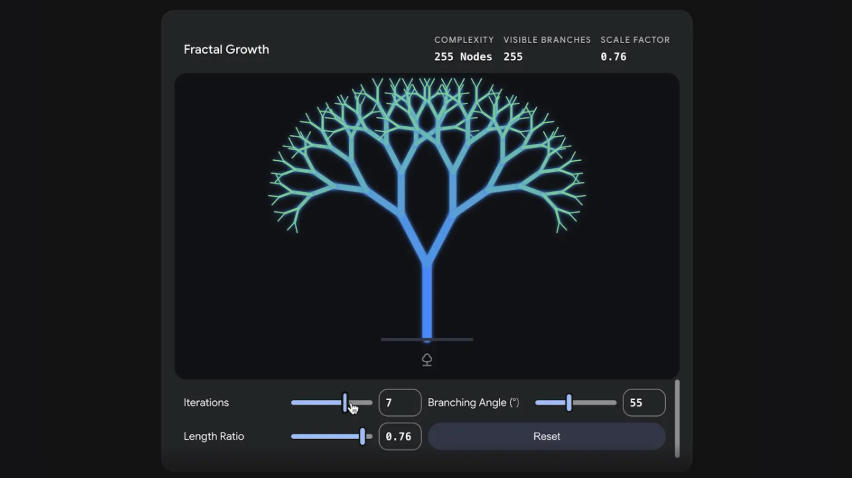Image resolution: width=852 pixels, height=478 pixels.
Task: Click the unfilled right end of the Branching Angle track
Action: tap(600, 403)
